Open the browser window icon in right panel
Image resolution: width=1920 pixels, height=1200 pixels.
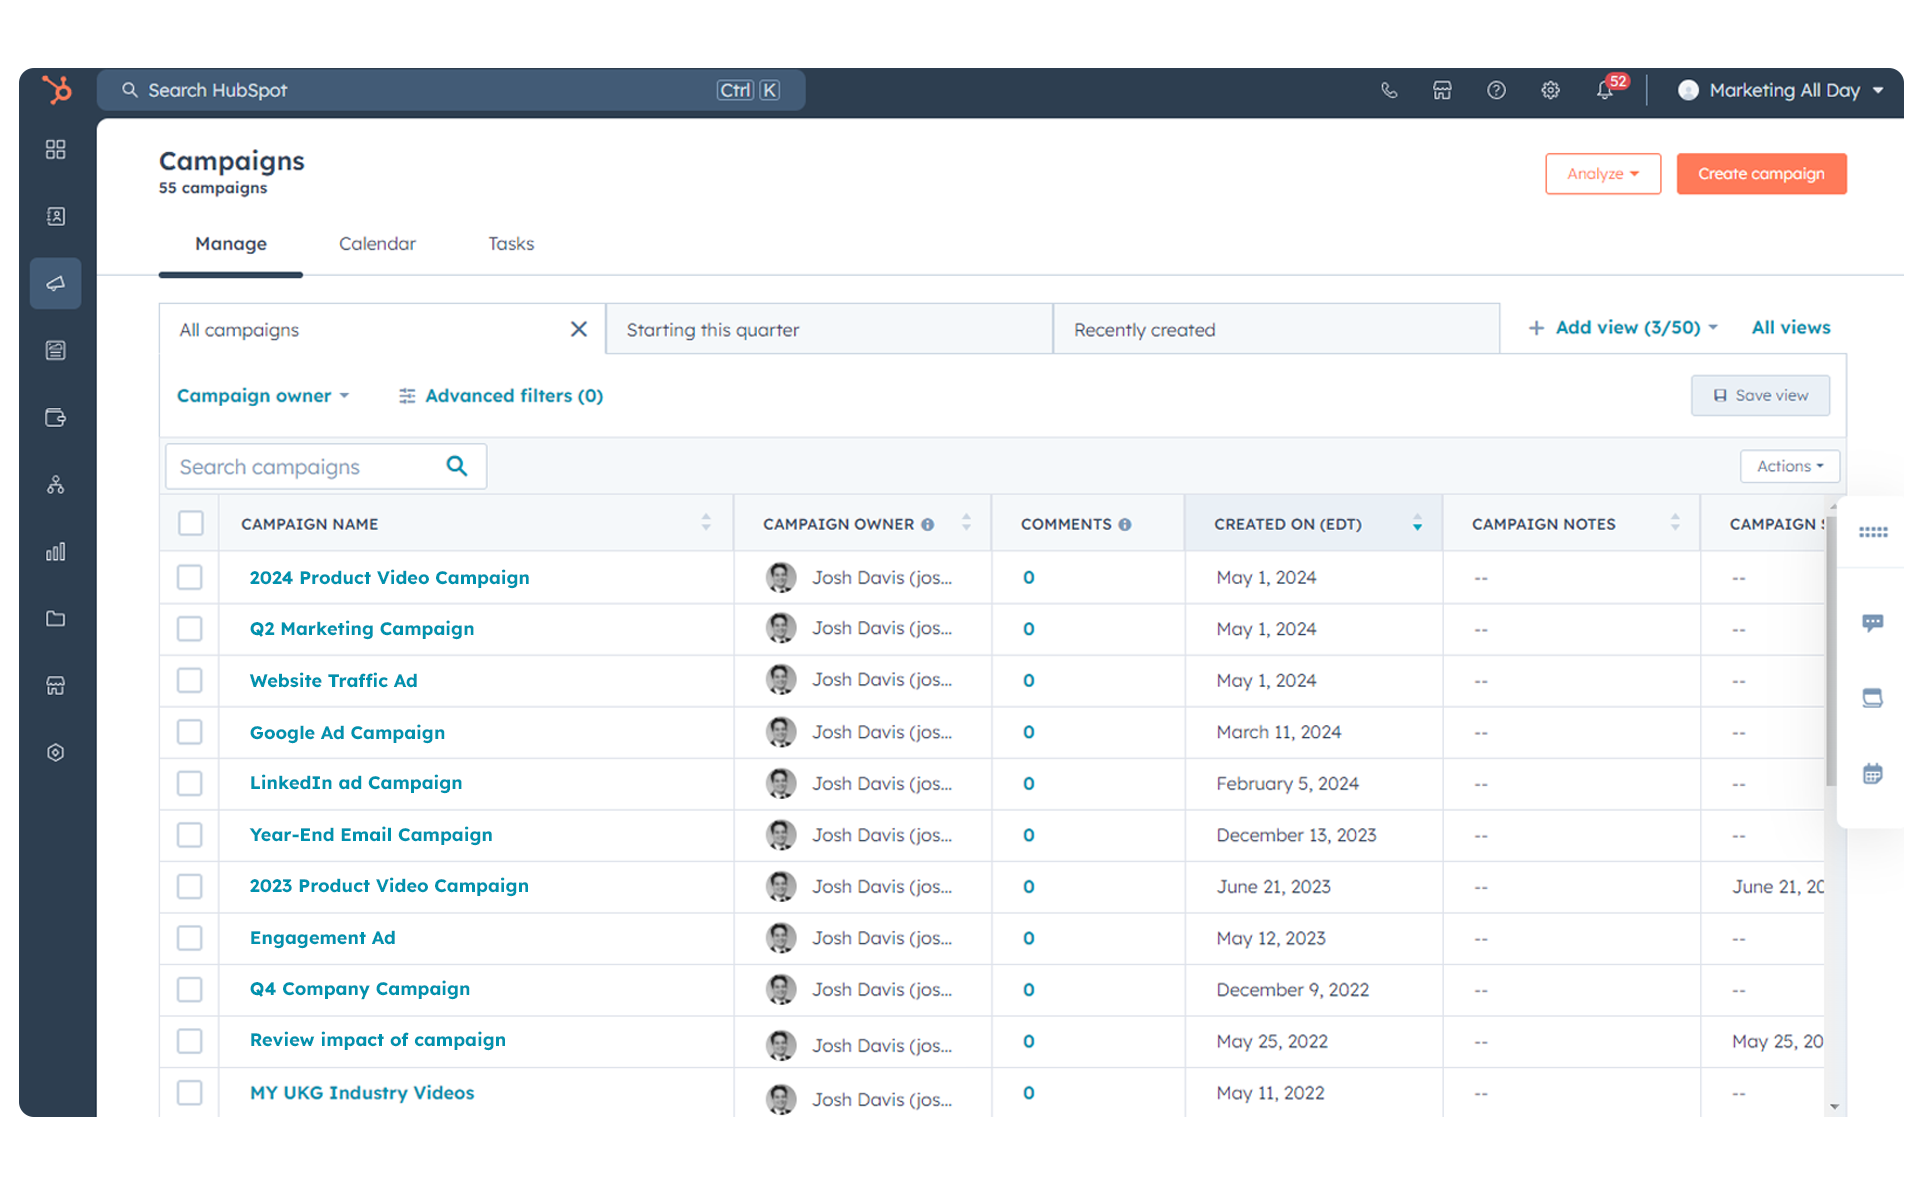click(1873, 698)
